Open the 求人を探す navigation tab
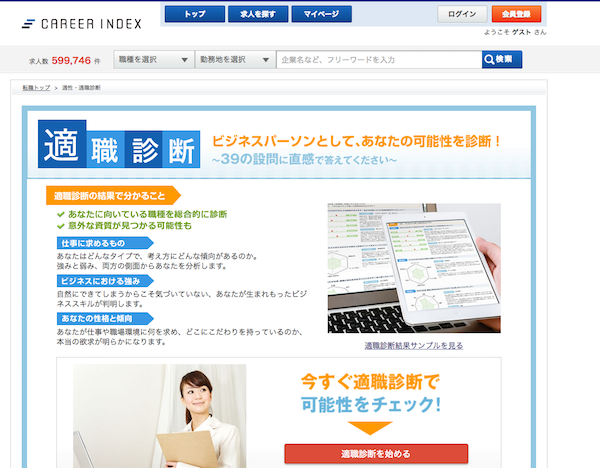Viewport: 600px width, 468px height. [x=258, y=14]
